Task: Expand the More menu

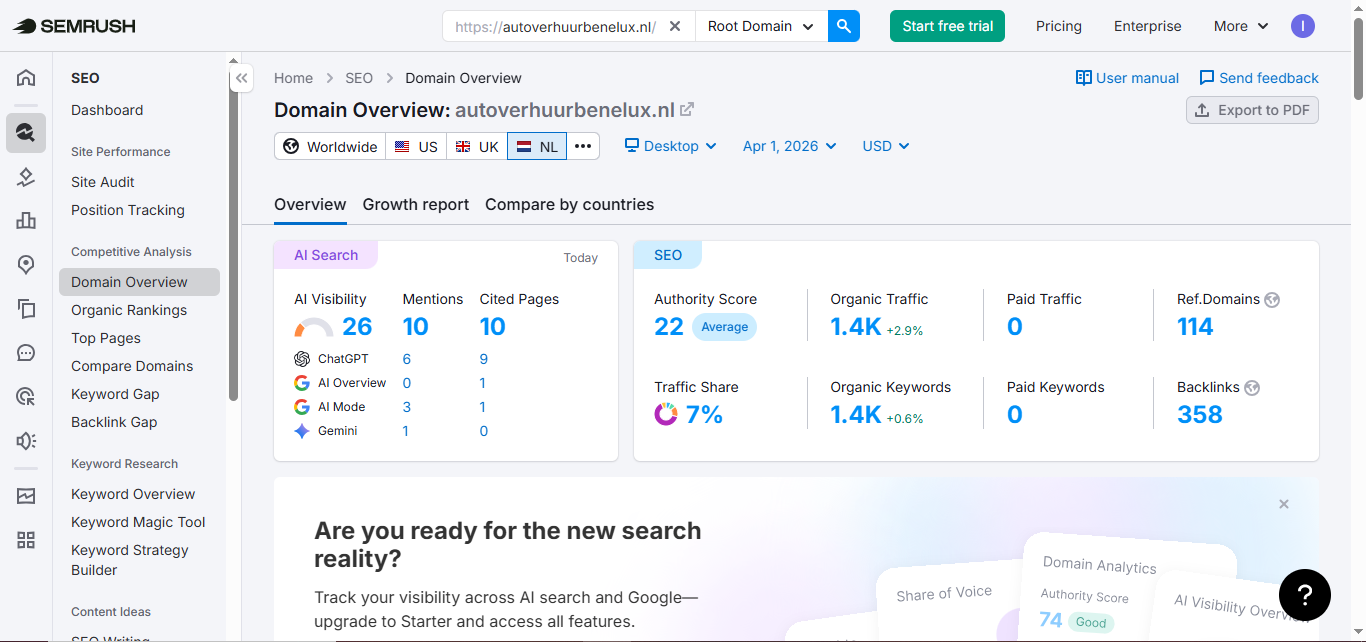Action: click(x=1241, y=26)
